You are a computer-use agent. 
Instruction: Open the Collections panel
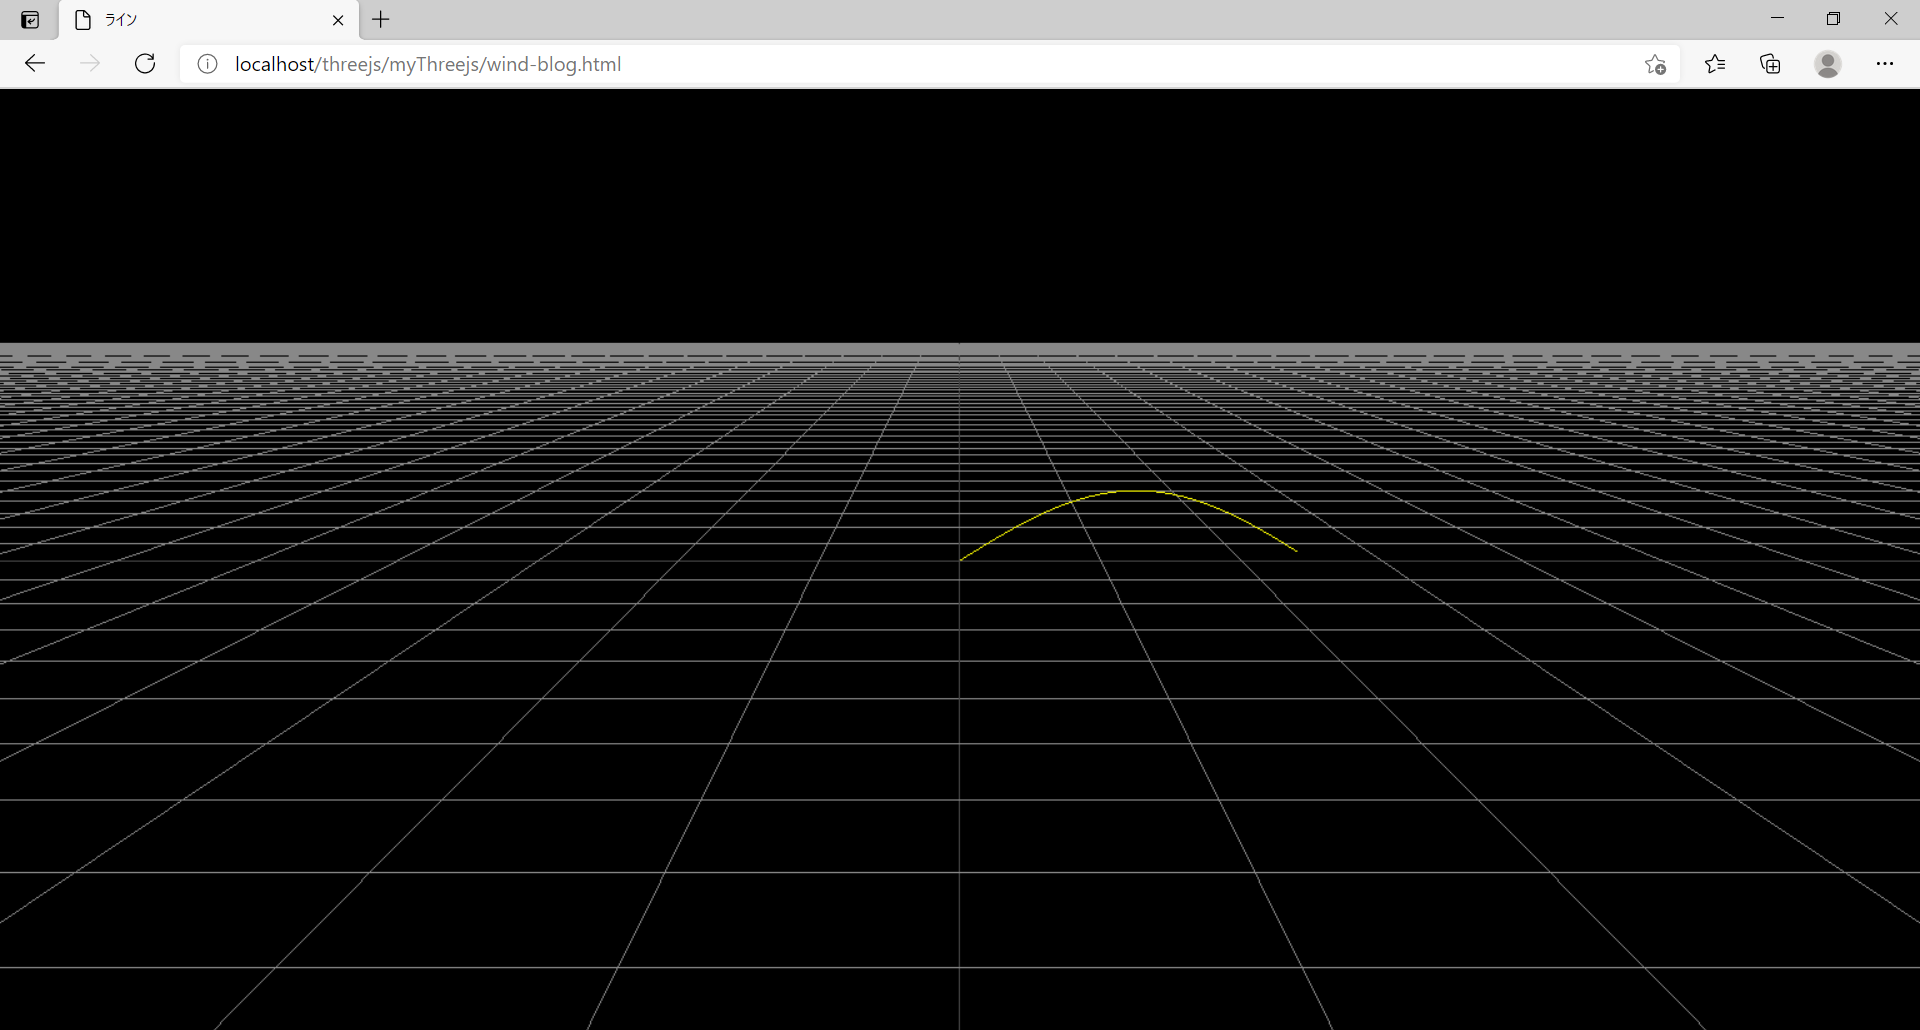(1770, 64)
